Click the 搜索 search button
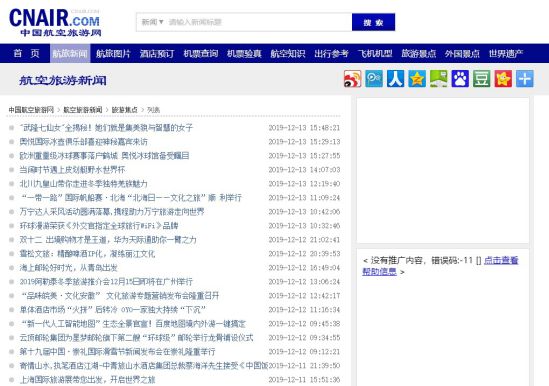 click(373, 22)
